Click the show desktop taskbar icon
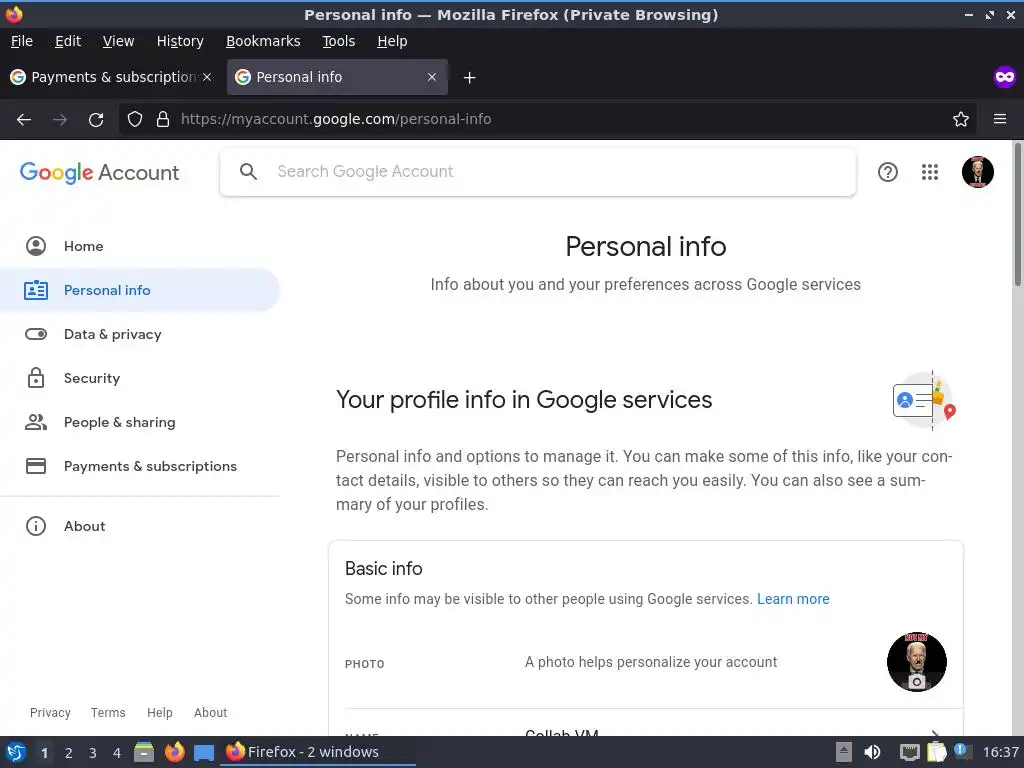The image size is (1024, 768). (x=204, y=753)
